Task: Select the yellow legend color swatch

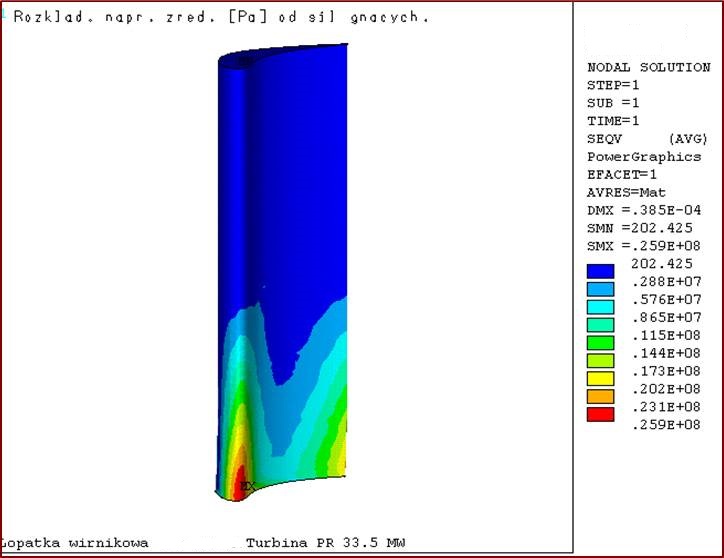Action: (x=600, y=379)
